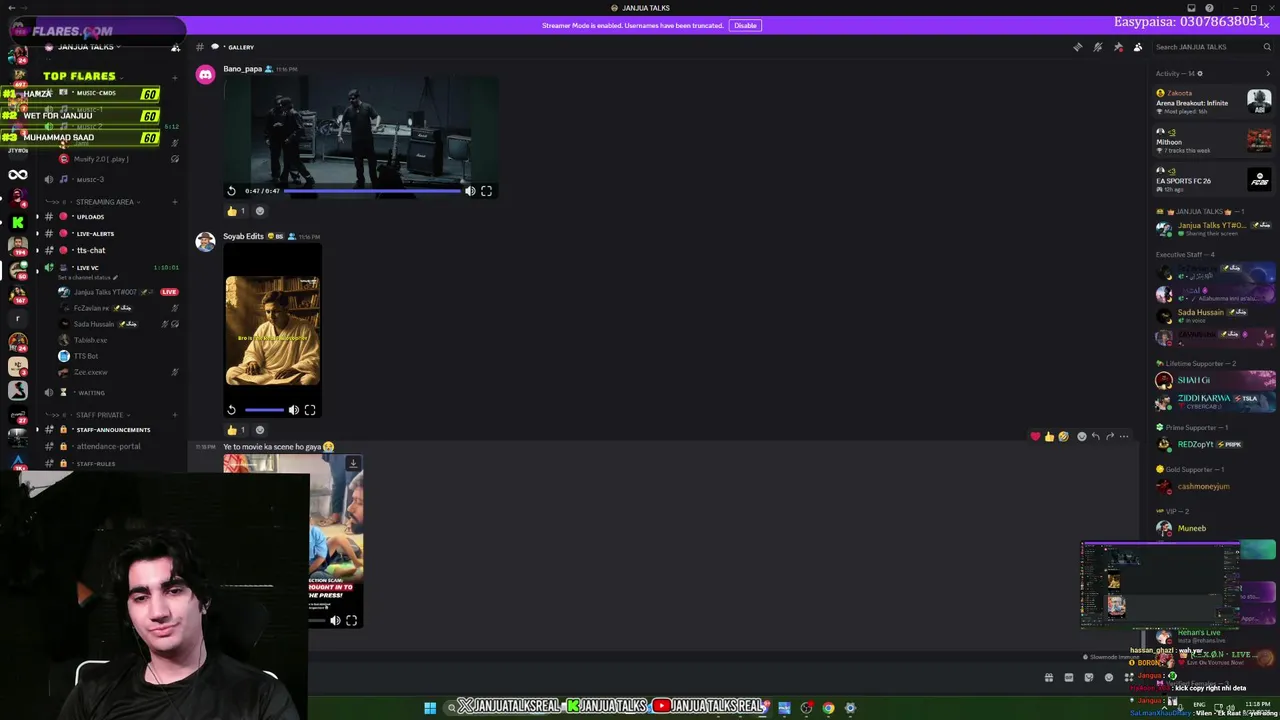Open the EA SPORTS FC 26 activity card

[x=1213, y=178]
